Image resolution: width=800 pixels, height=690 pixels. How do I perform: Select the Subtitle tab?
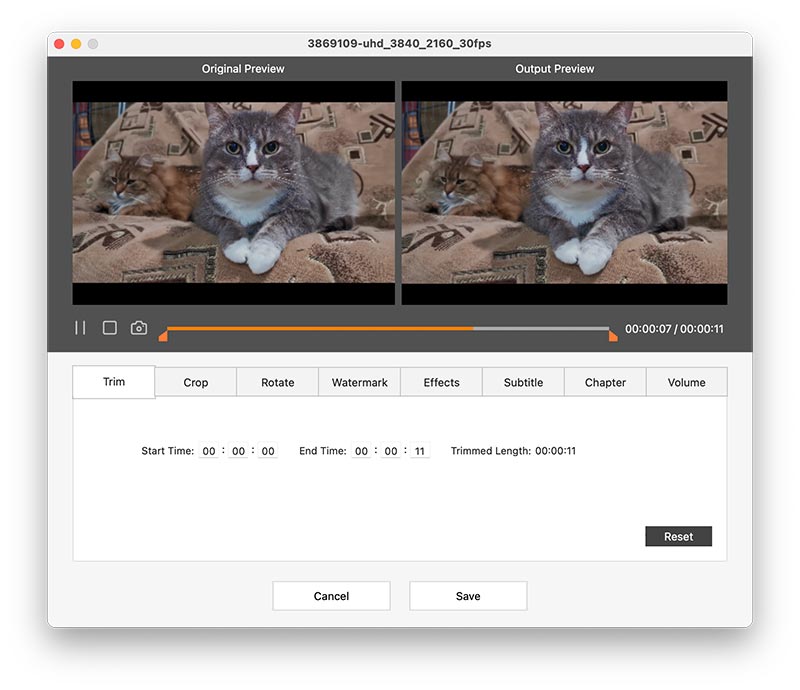point(523,382)
